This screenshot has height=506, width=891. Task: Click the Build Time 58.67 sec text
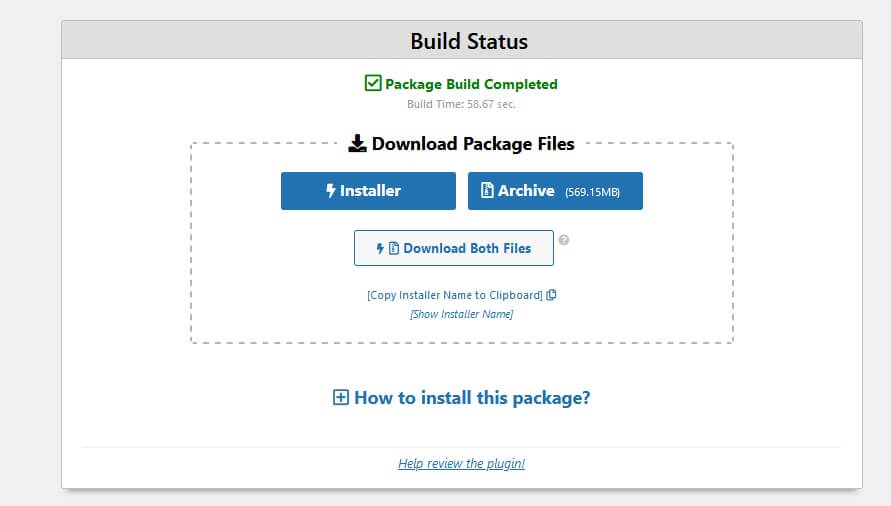(461, 104)
